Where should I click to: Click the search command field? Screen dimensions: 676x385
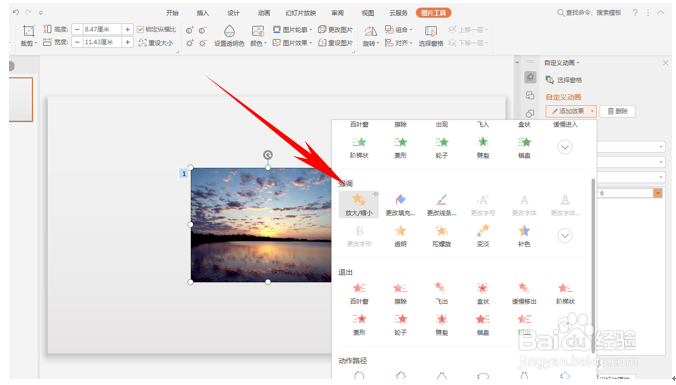tap(589, 13)
